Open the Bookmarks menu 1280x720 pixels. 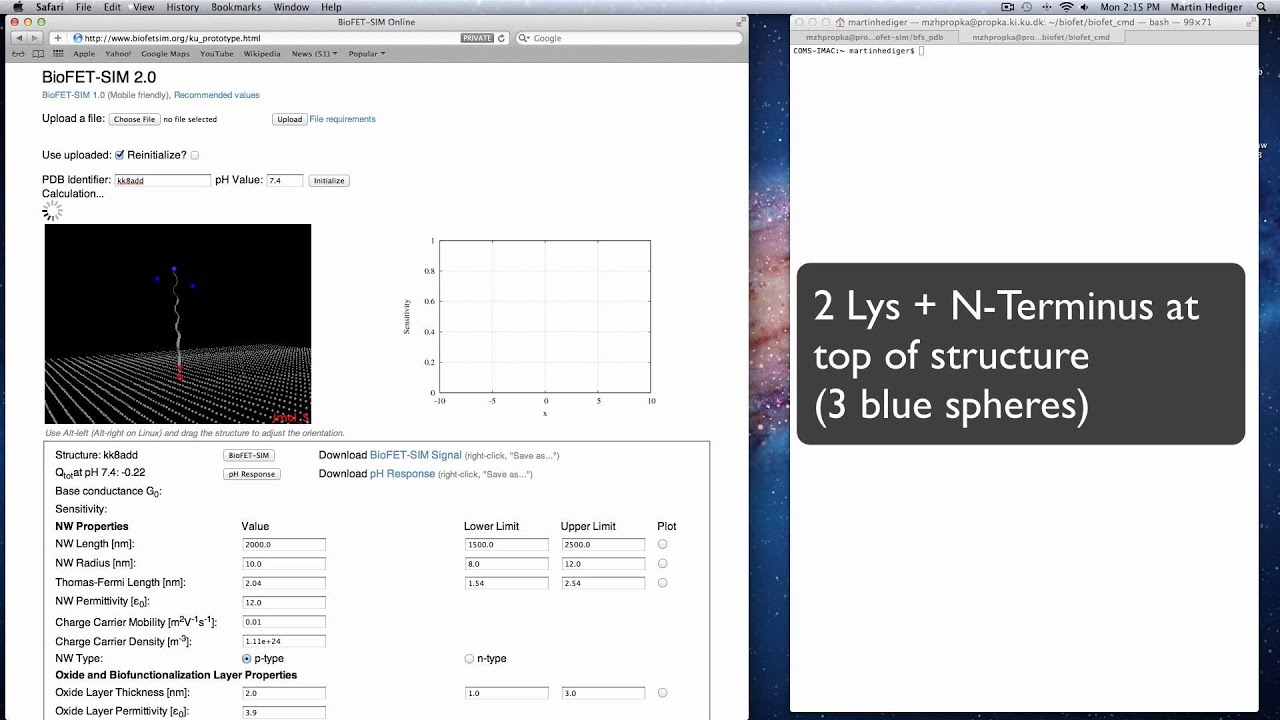(x=236, y=7)
